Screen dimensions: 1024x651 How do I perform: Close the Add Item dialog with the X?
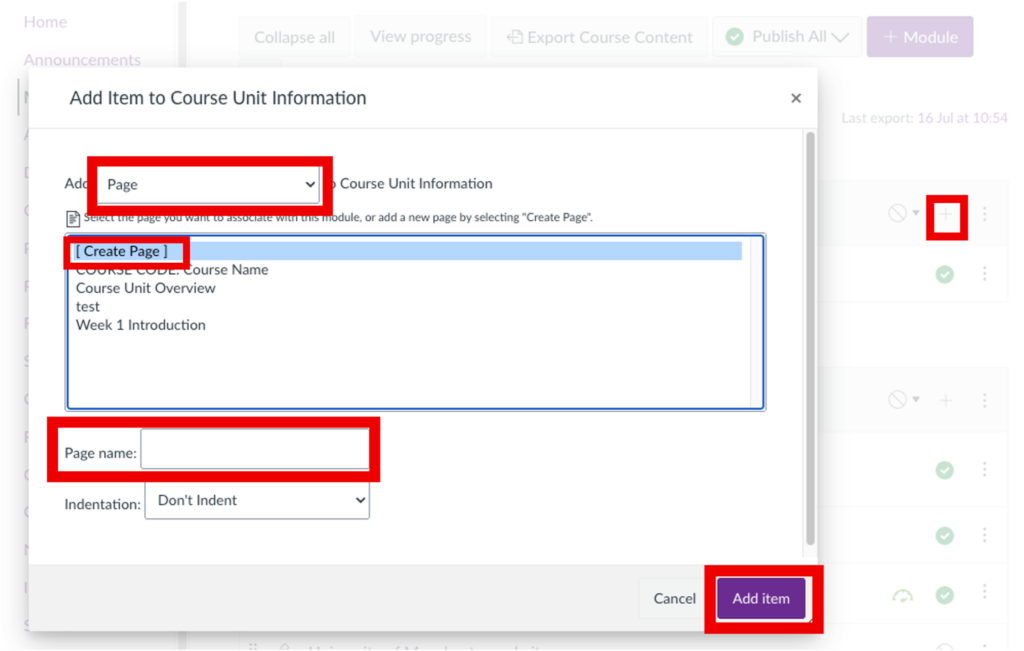pos(796,98)
